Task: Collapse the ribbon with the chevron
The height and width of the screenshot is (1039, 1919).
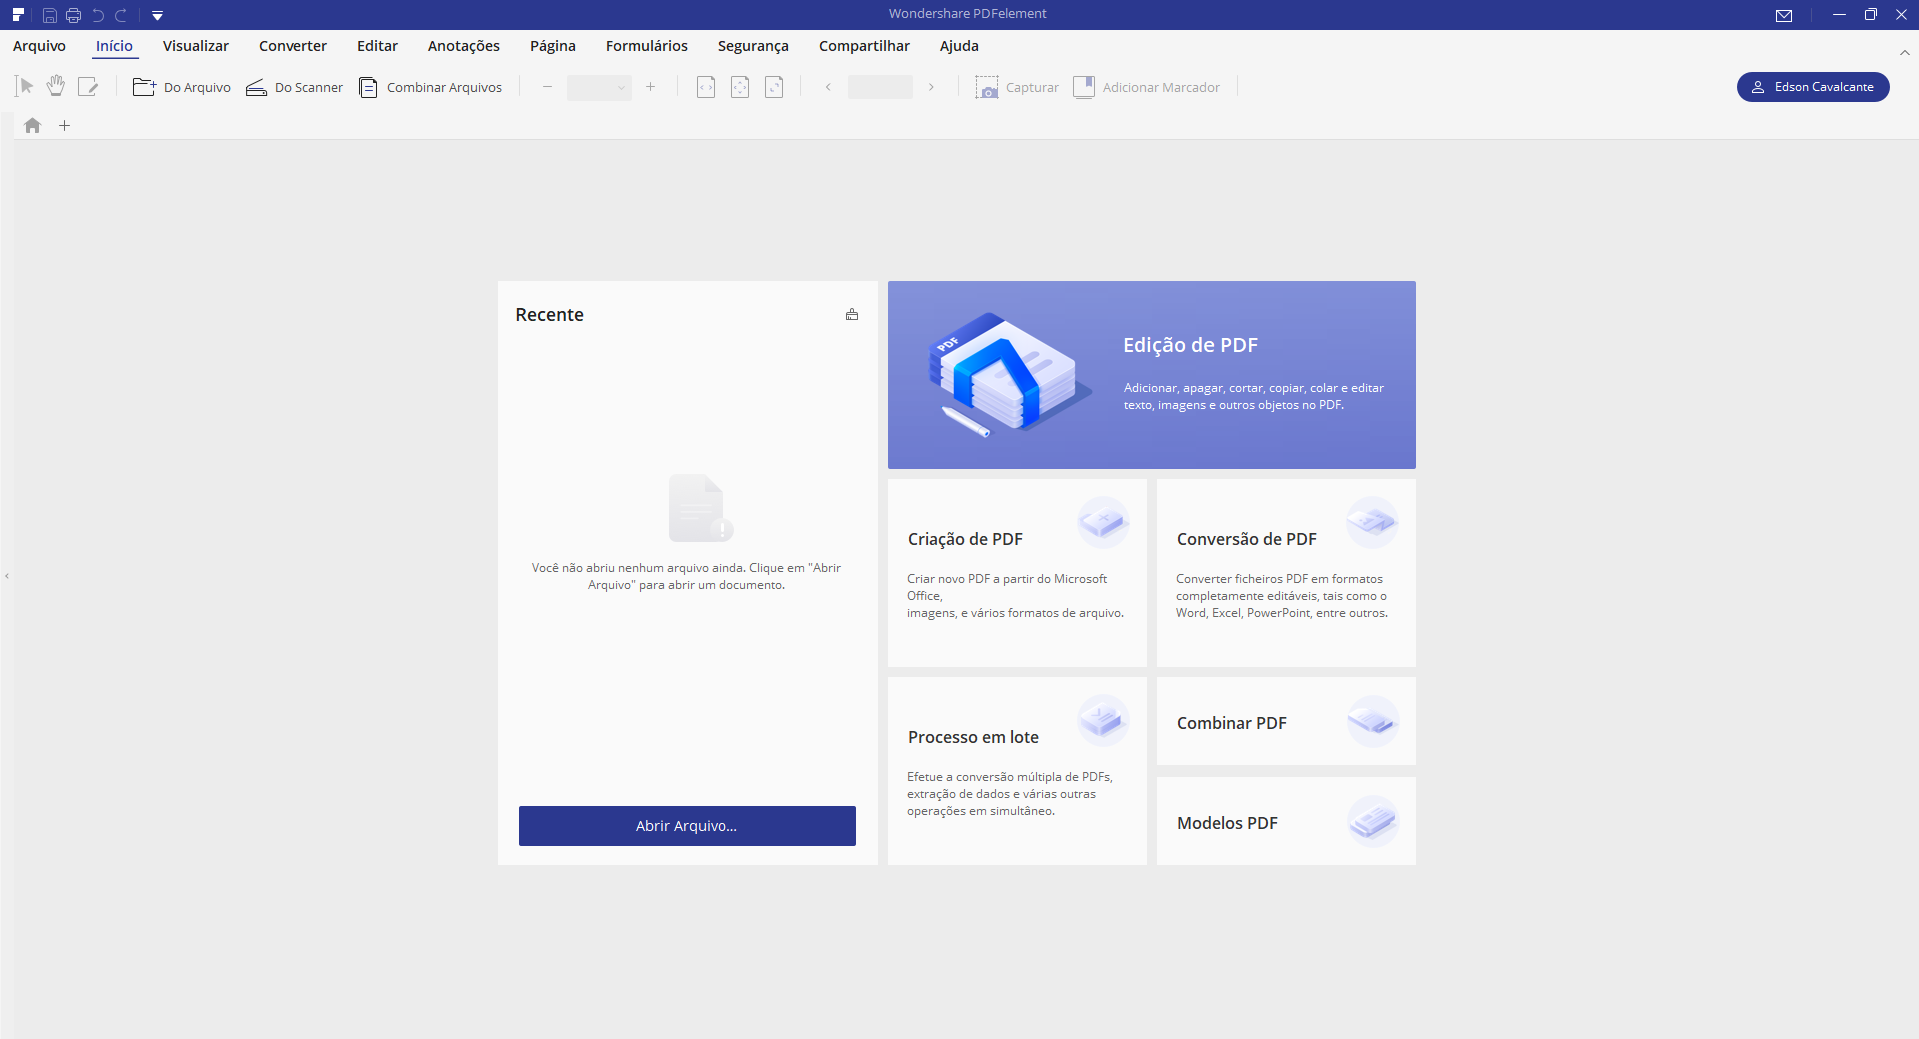Action: coord(1904,52)
